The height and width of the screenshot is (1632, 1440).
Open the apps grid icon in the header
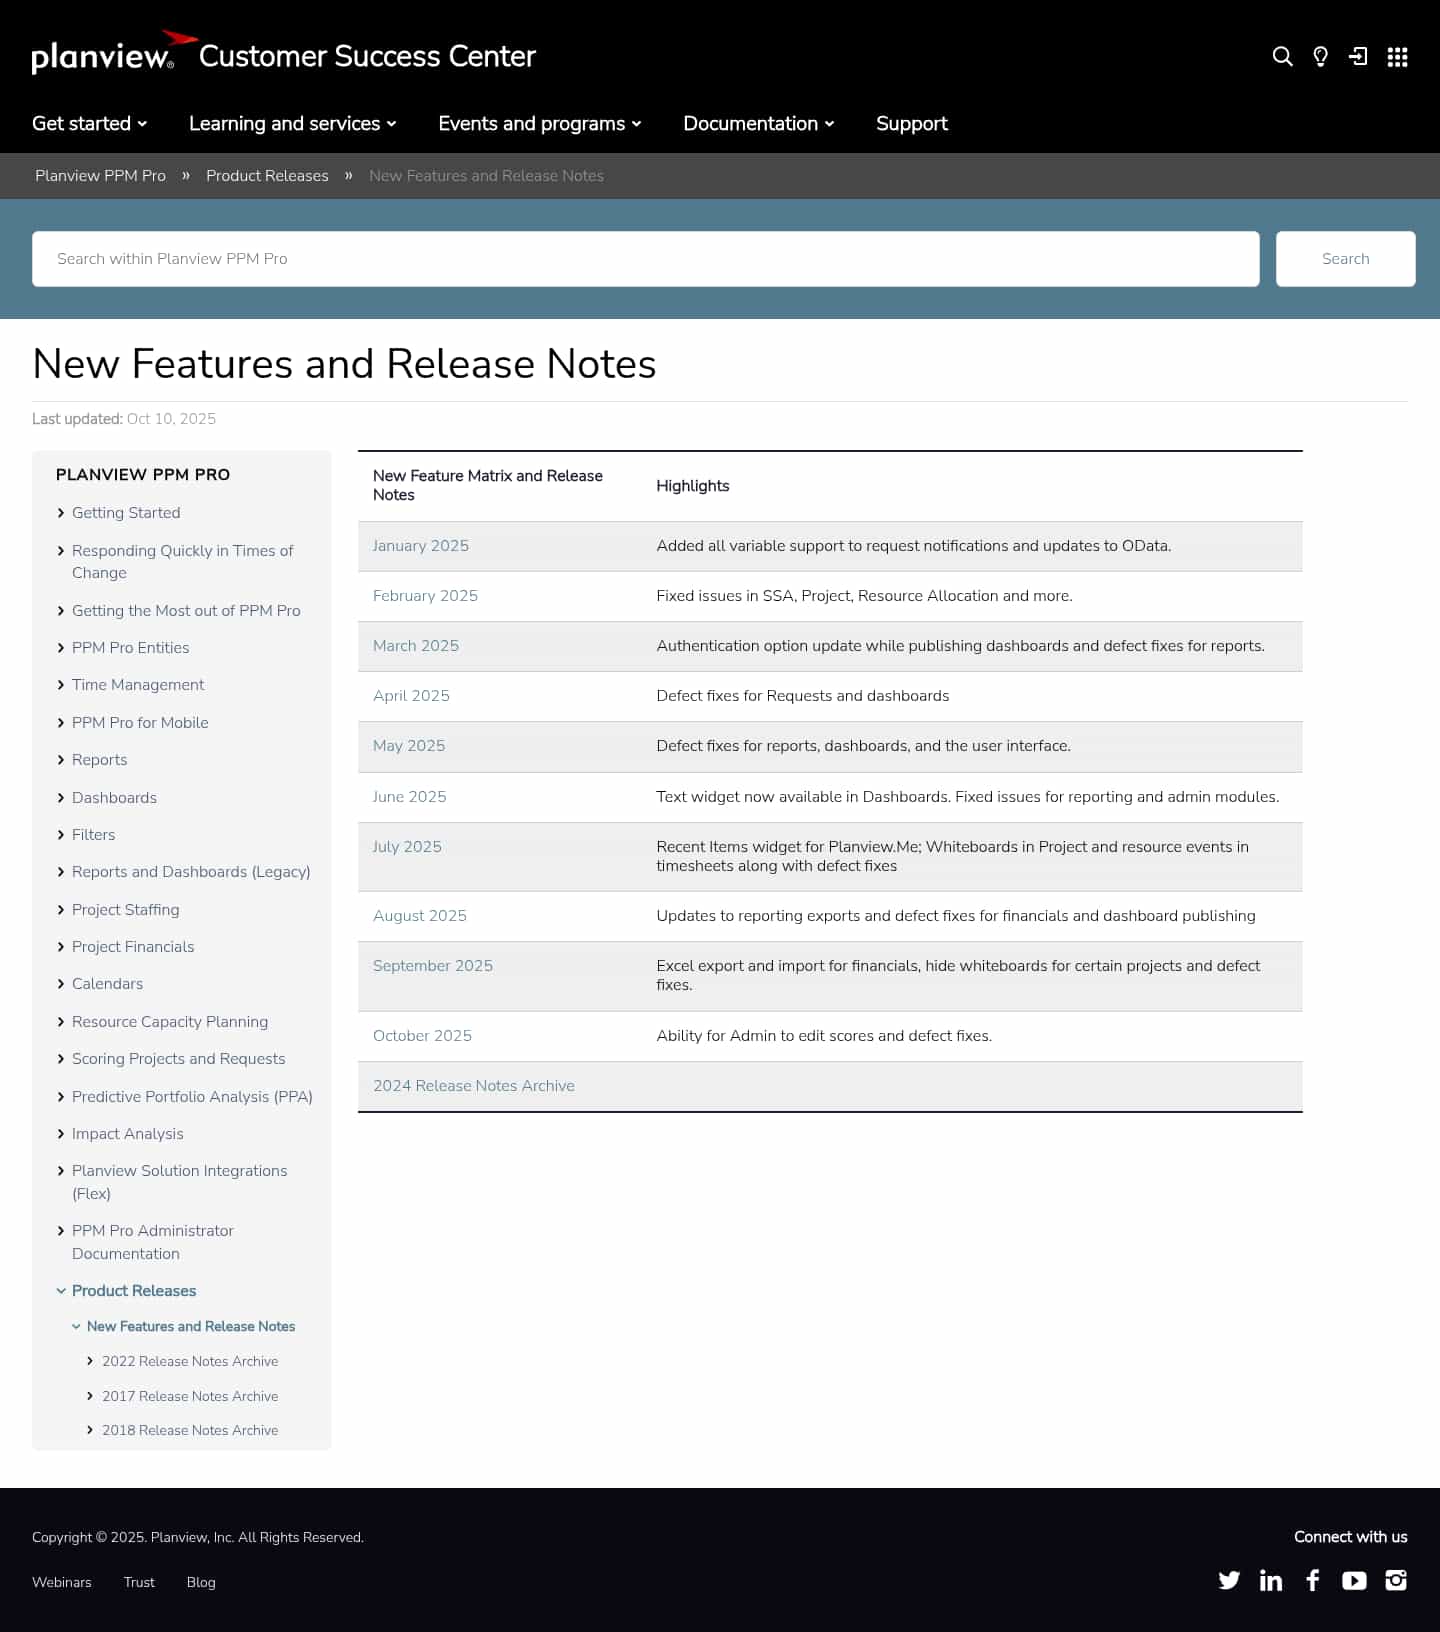pyautogui.click(x=1397, y=56)
